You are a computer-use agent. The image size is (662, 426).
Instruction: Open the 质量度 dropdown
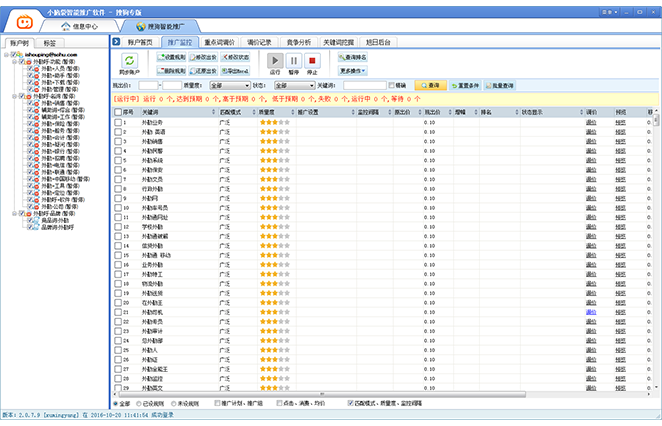click(231, 86)
